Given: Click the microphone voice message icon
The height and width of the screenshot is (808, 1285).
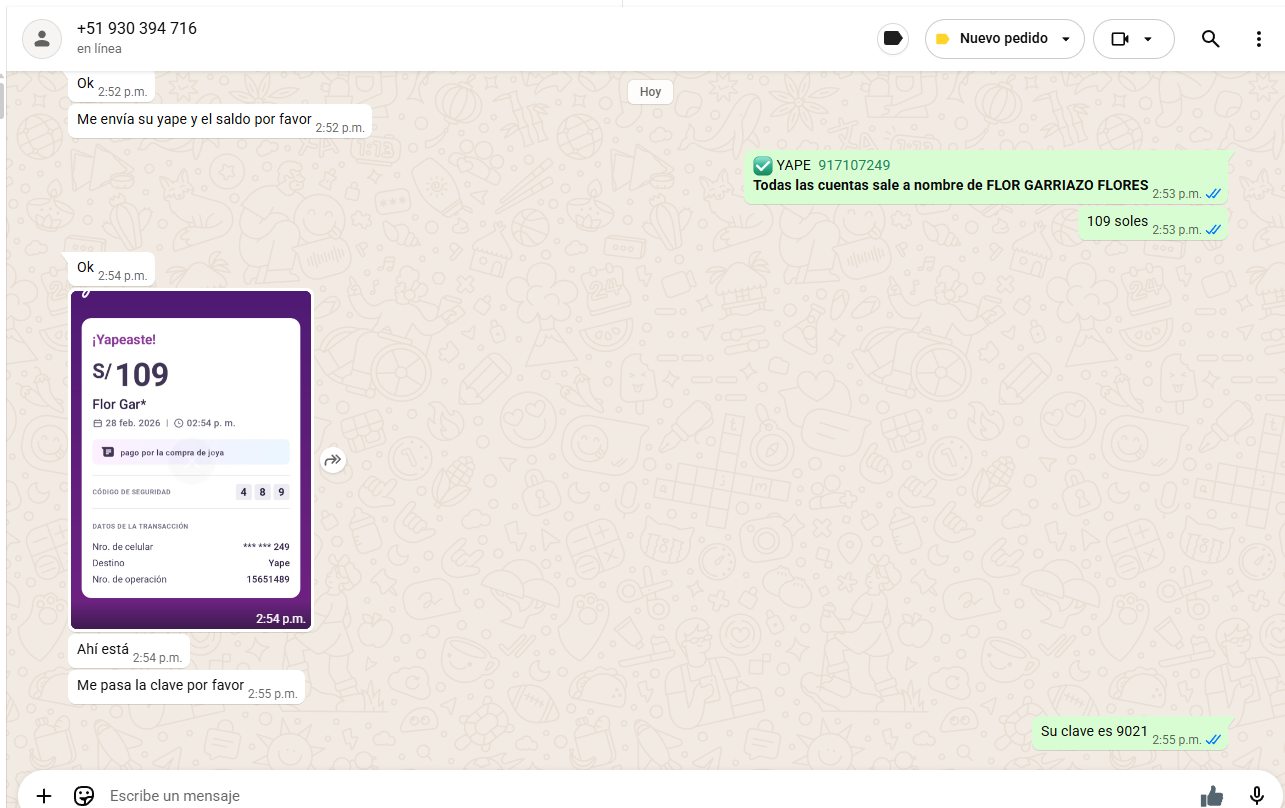Looking at the screenshot, I should tap(1257, 796).
